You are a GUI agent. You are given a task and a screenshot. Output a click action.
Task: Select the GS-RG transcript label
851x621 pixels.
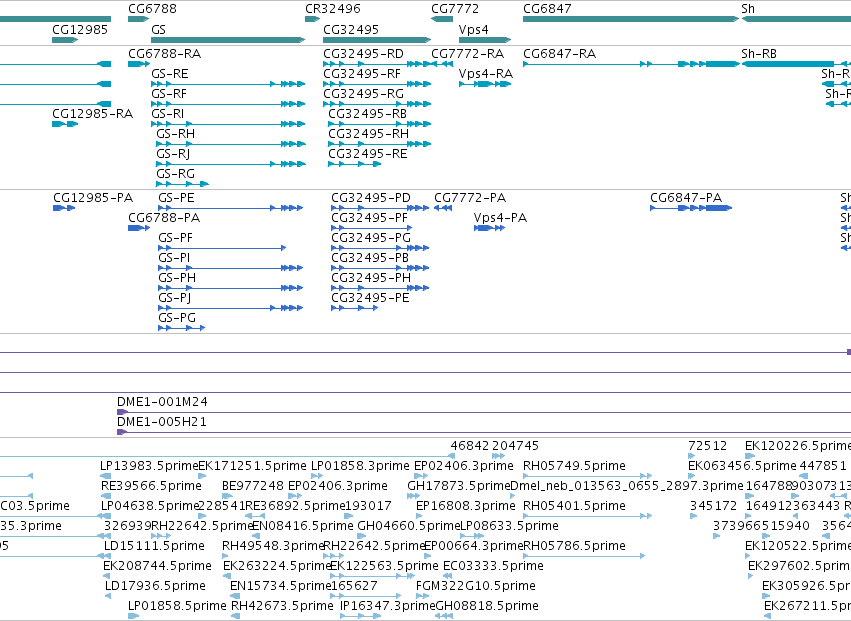175,174
